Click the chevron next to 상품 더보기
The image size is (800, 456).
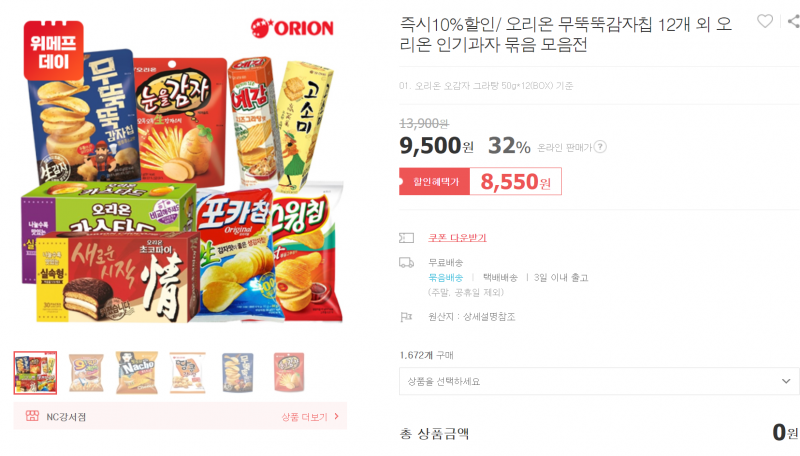coord(336,416)
